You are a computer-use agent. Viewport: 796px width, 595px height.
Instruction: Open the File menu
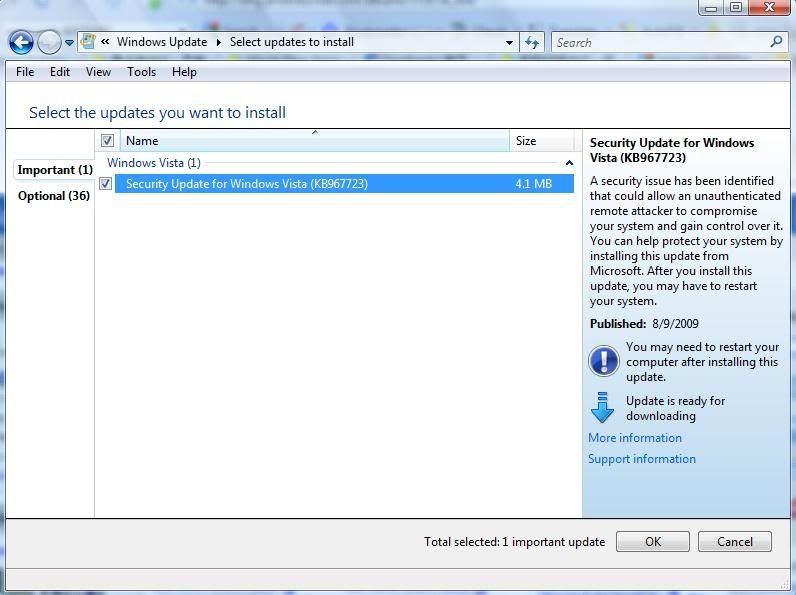point(25,72)
